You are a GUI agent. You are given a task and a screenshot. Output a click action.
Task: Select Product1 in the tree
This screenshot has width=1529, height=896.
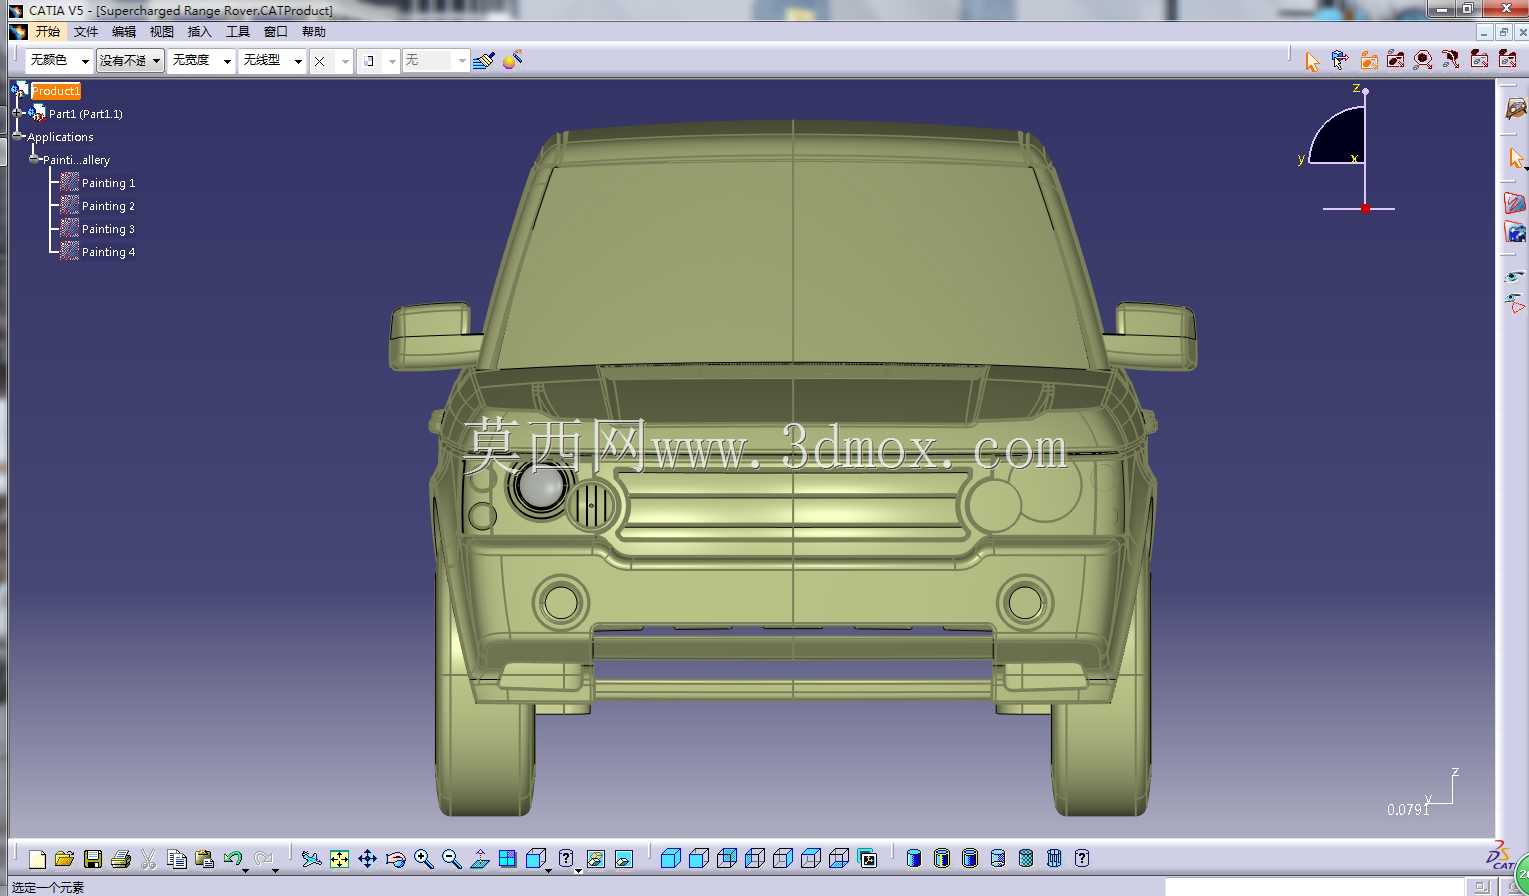tap(55, 91)
